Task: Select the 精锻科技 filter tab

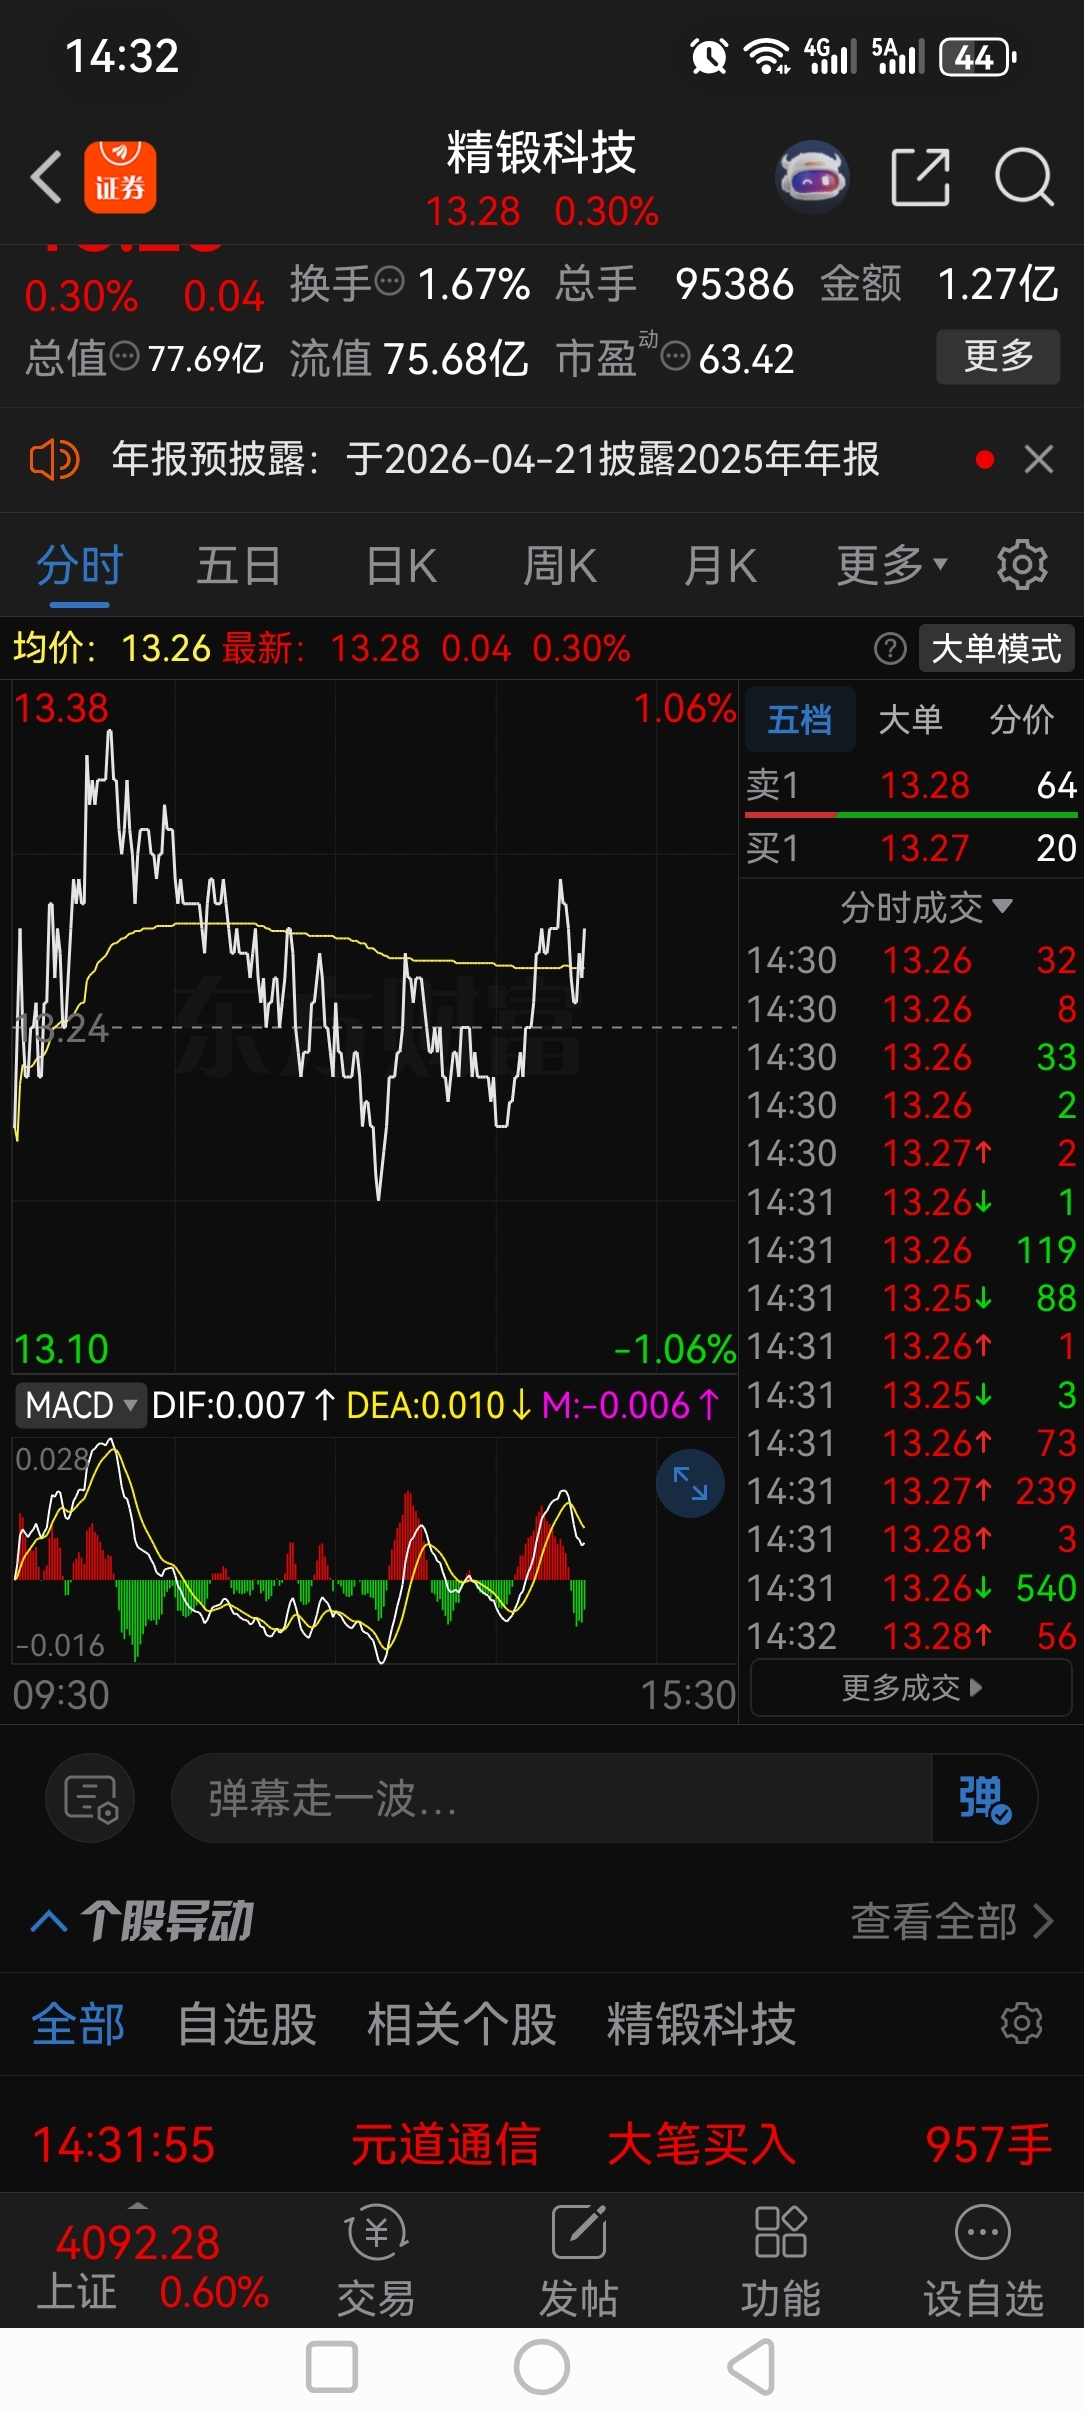Action: (701, 2024)
